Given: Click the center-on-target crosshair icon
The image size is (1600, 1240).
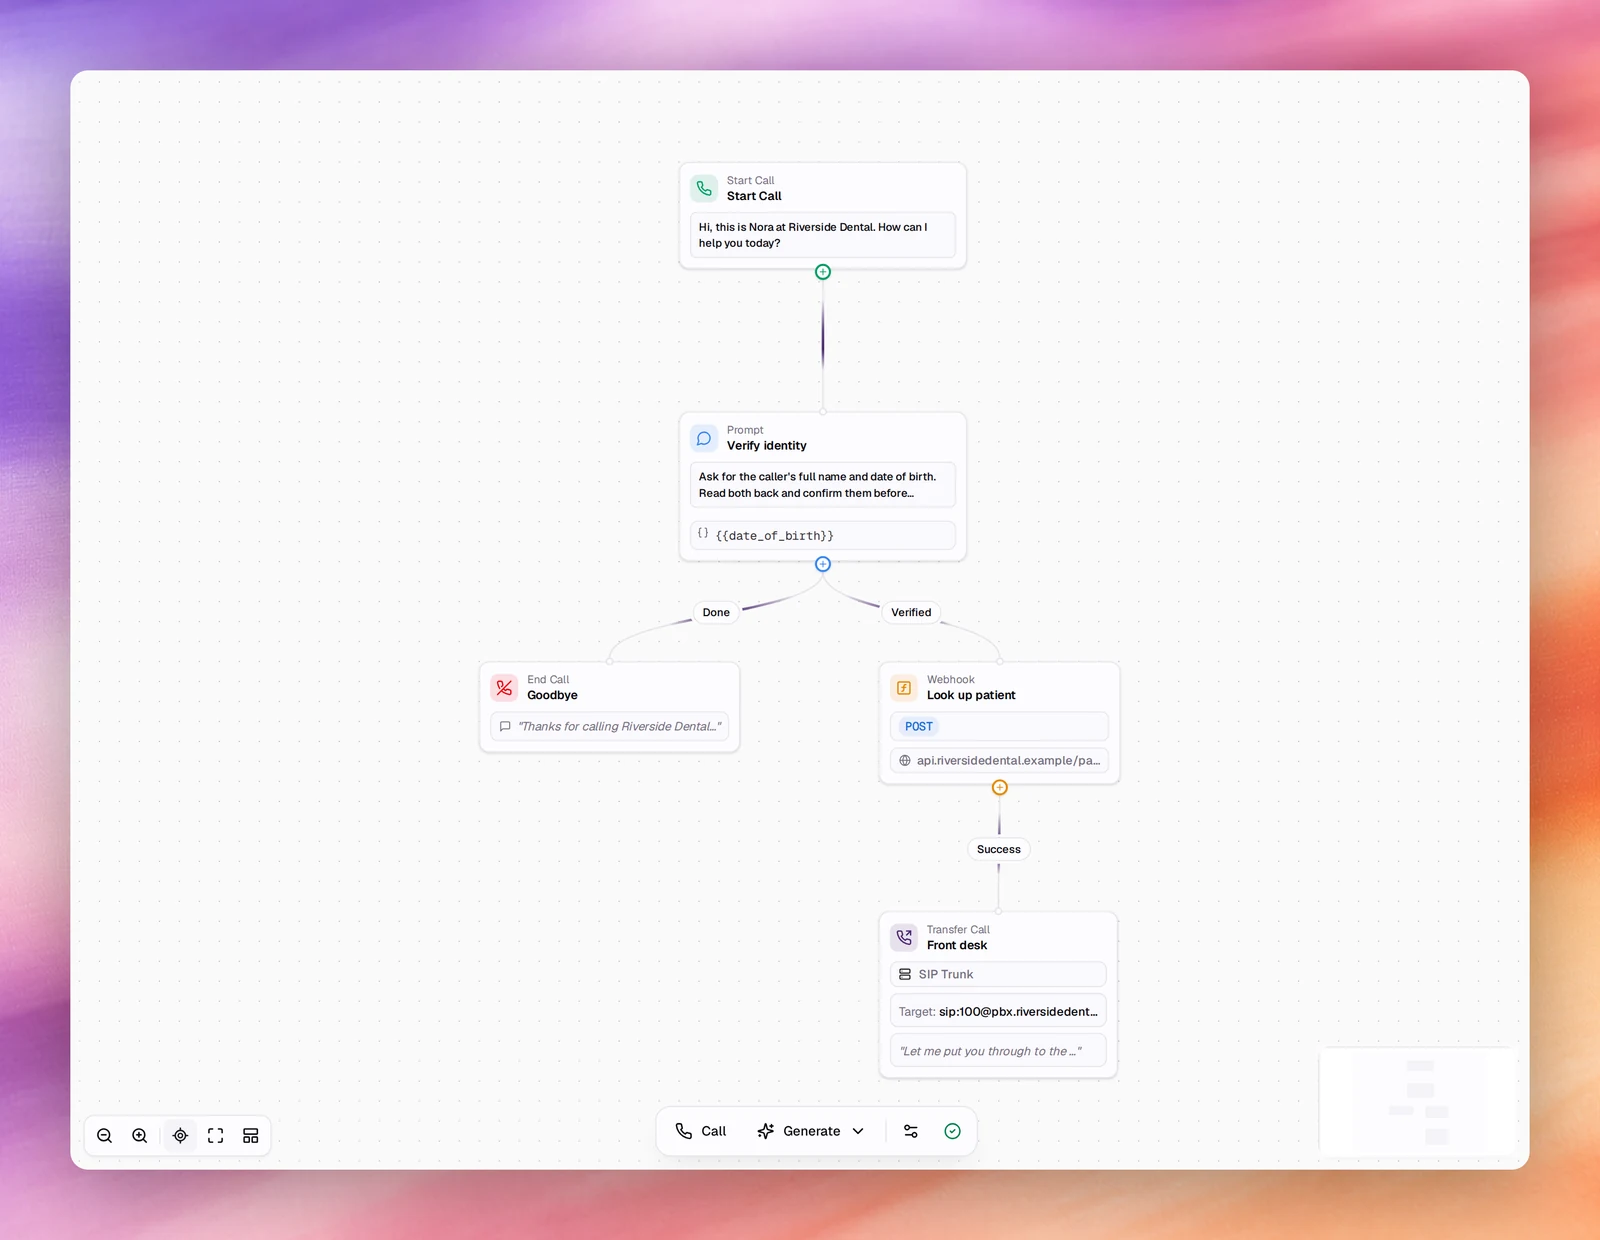Looking at the screenshot, I should (180, 1136).
